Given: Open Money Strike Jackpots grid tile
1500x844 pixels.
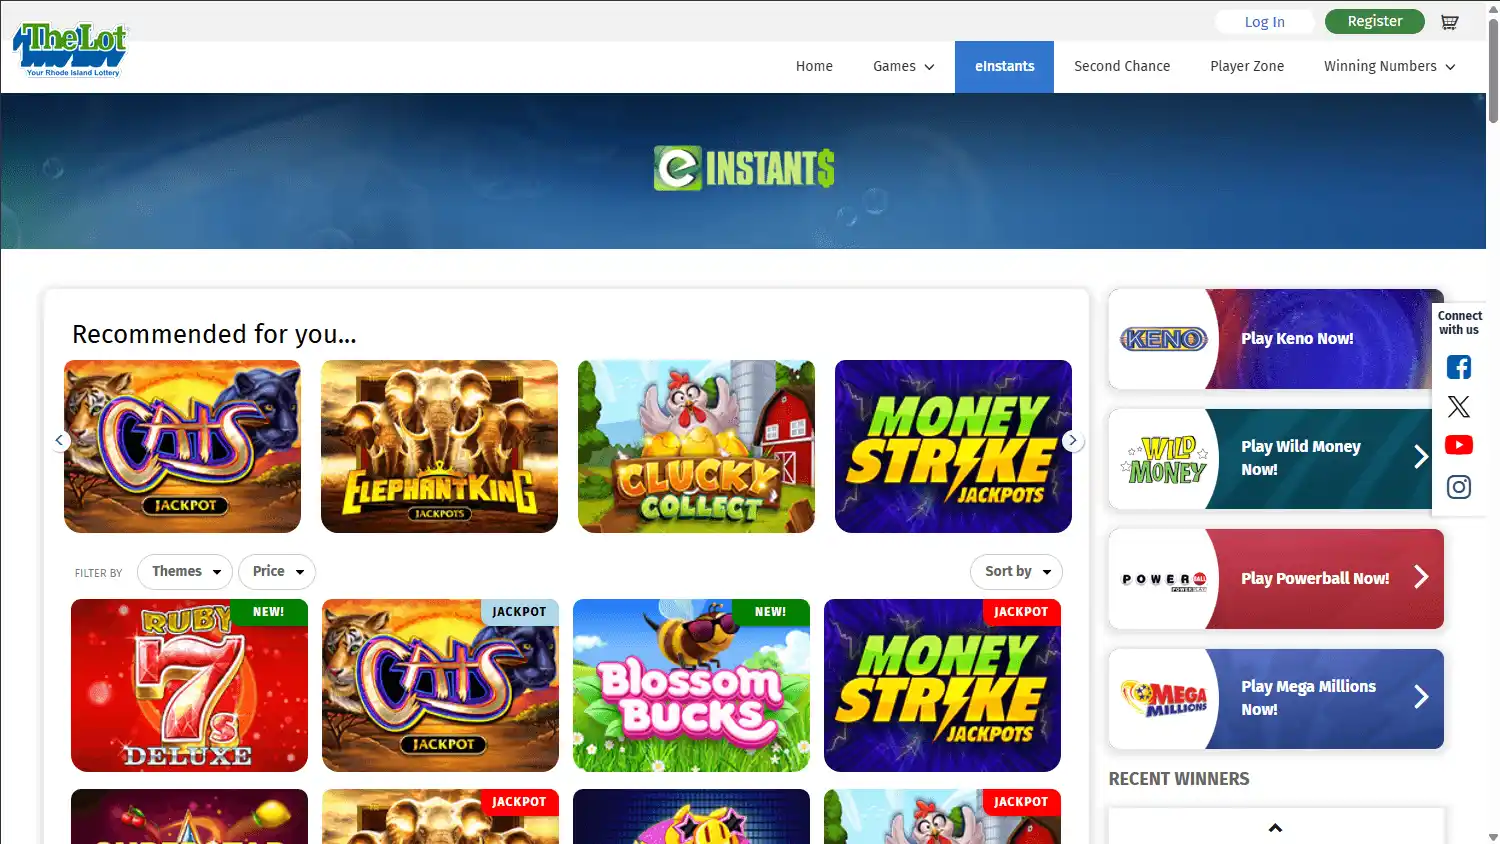Looking at the screenshot, I should click(942, 685).
